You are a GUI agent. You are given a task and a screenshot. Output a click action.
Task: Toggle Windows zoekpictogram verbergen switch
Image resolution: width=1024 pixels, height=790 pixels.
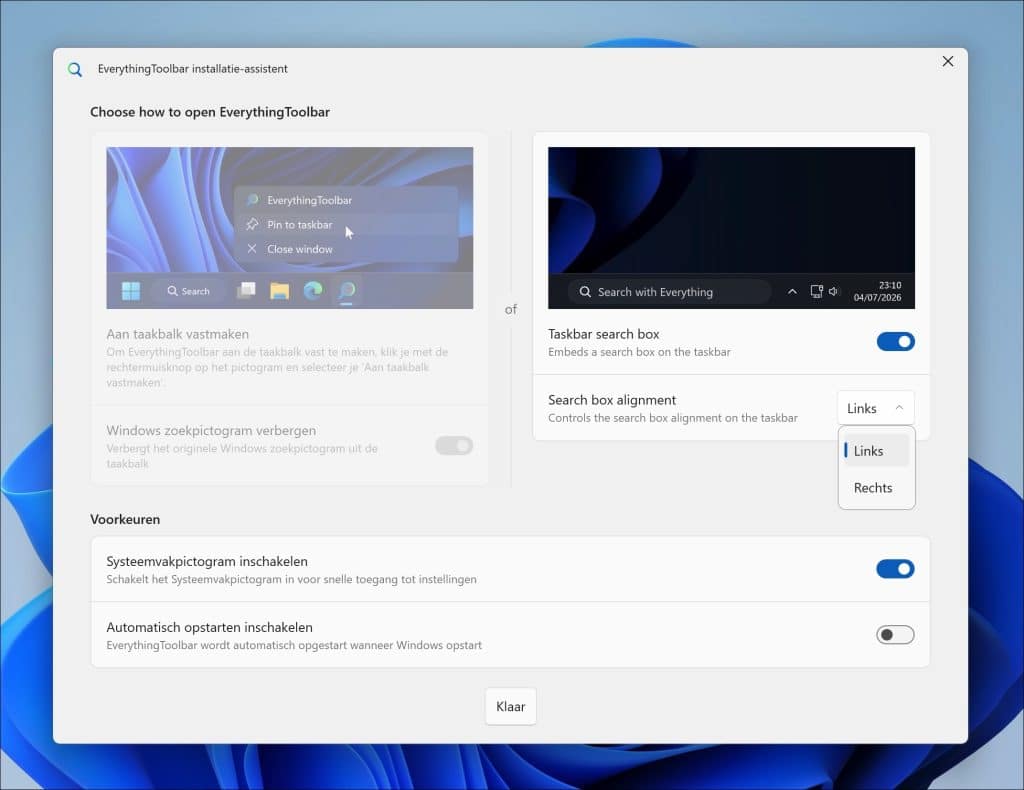pos(454,446)
